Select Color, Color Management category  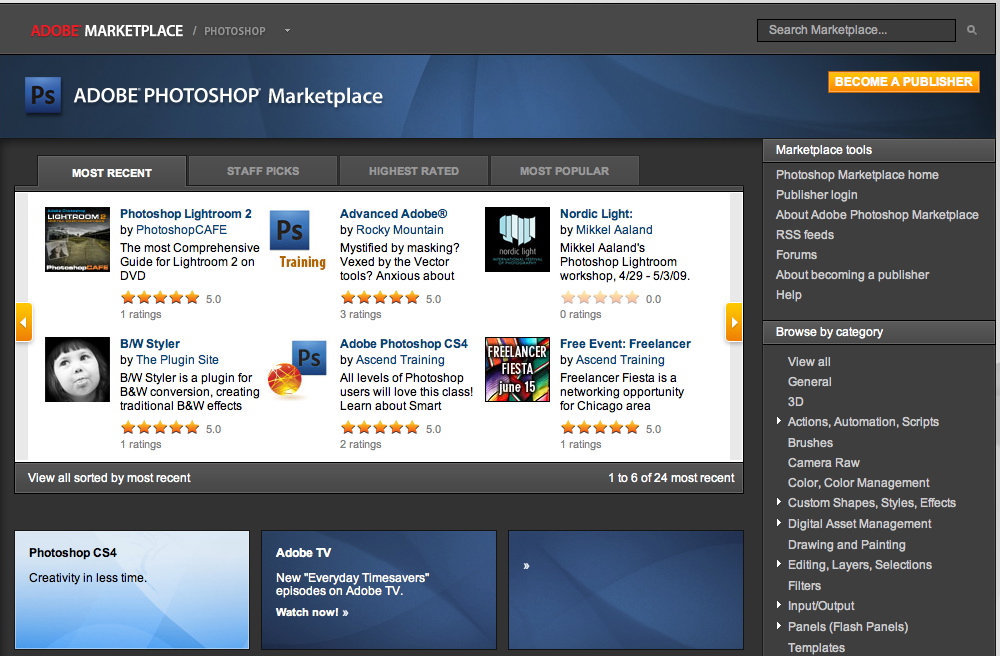[858, 483]
